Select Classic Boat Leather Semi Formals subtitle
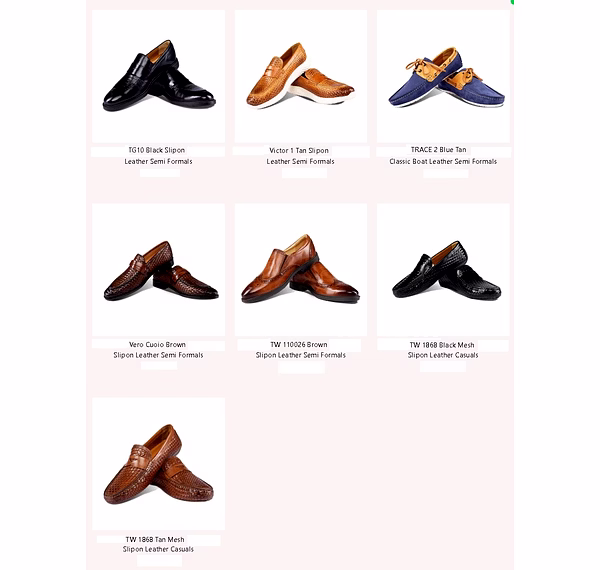Viewport: 600px width, 570px height. pyautogui.click(x=443, y=161)
